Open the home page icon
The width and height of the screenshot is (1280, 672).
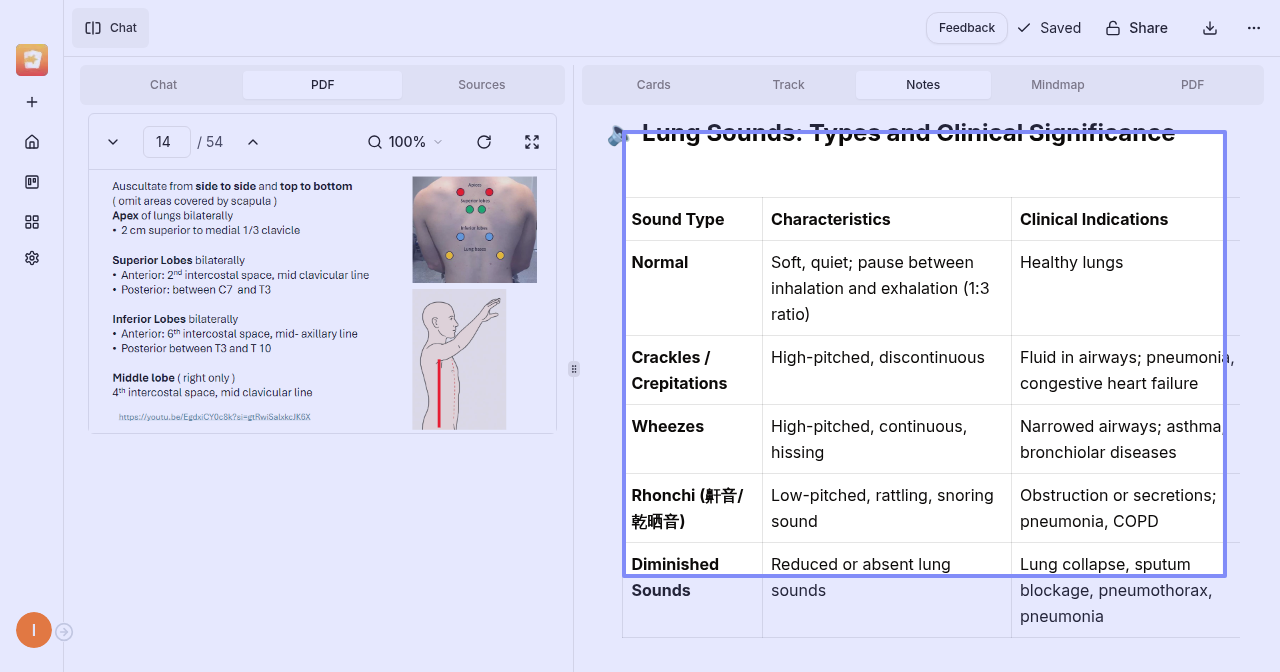[32, 142]
